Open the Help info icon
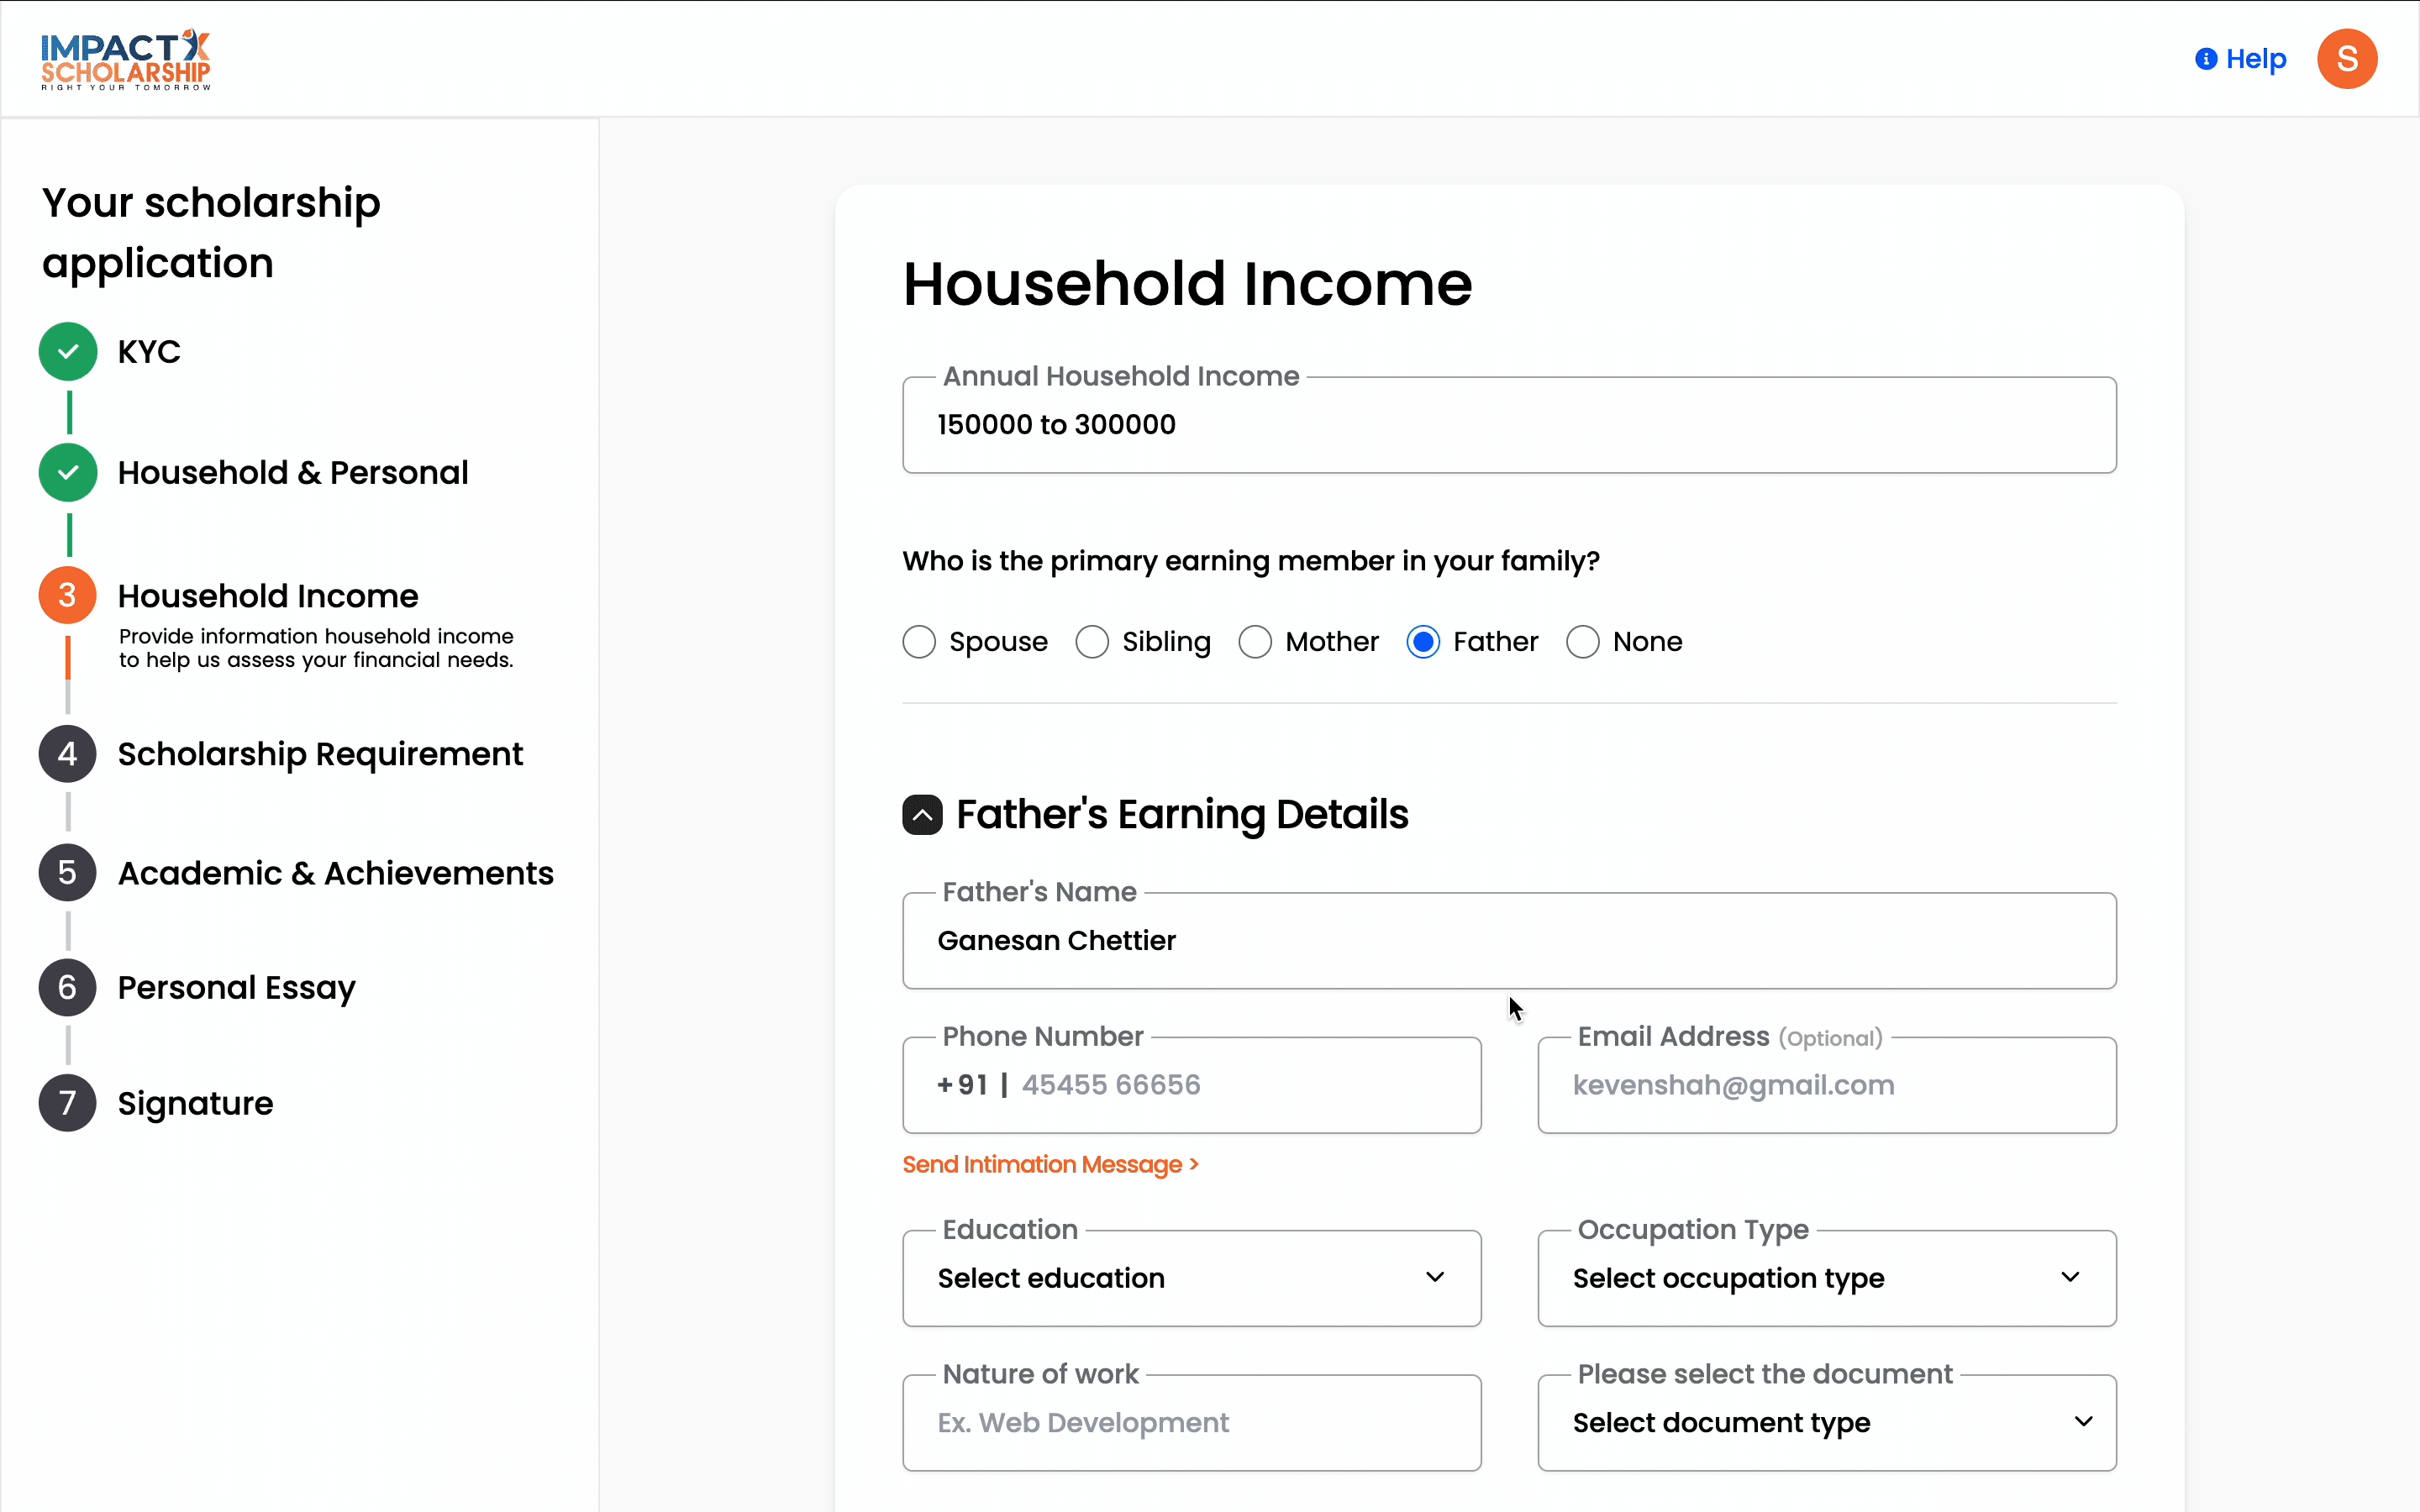 [x=2205, y=59]
